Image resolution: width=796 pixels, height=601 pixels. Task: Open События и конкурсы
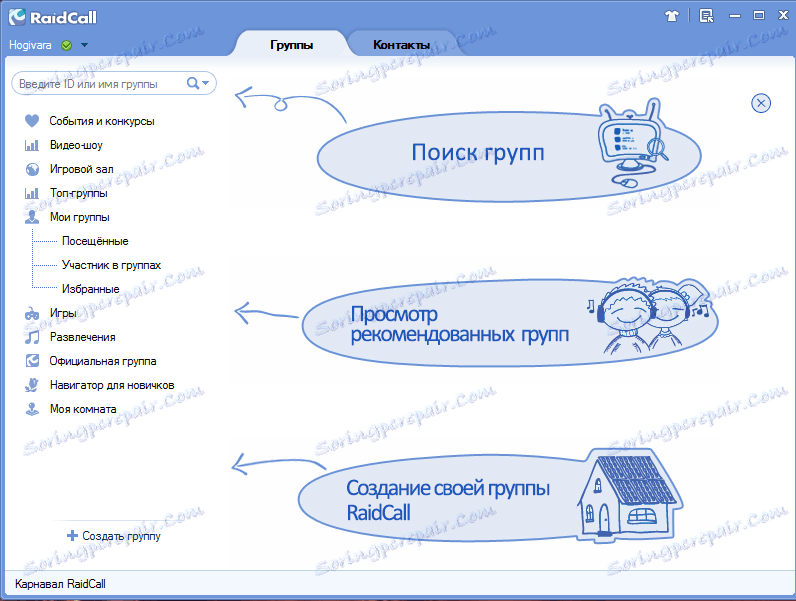(x=102, y=121)
